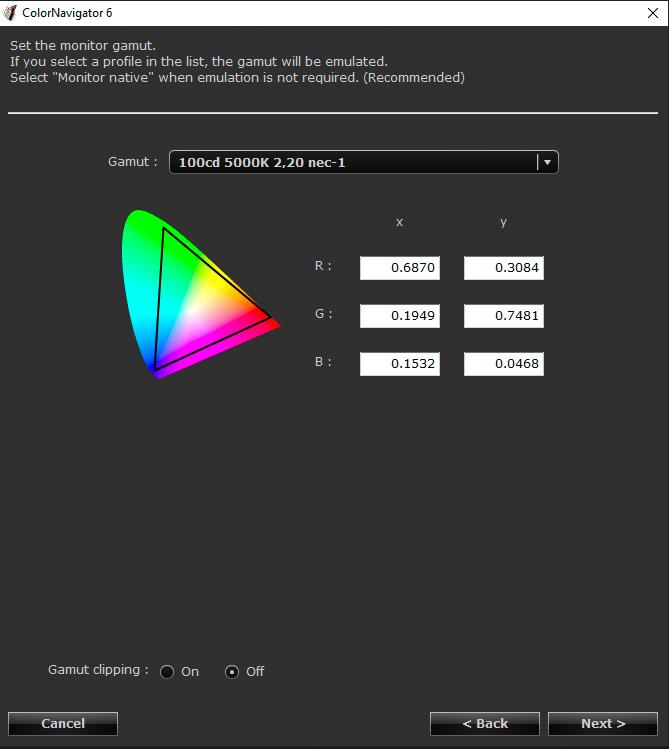The image size is (669, 749).
Task: Go to previous step with Back
Action: (x=485, y=723)
